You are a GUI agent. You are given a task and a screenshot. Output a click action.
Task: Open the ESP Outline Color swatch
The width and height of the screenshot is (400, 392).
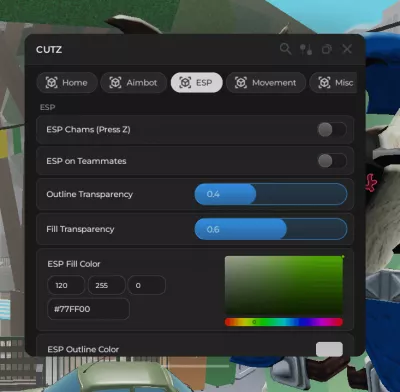(329, 349)
